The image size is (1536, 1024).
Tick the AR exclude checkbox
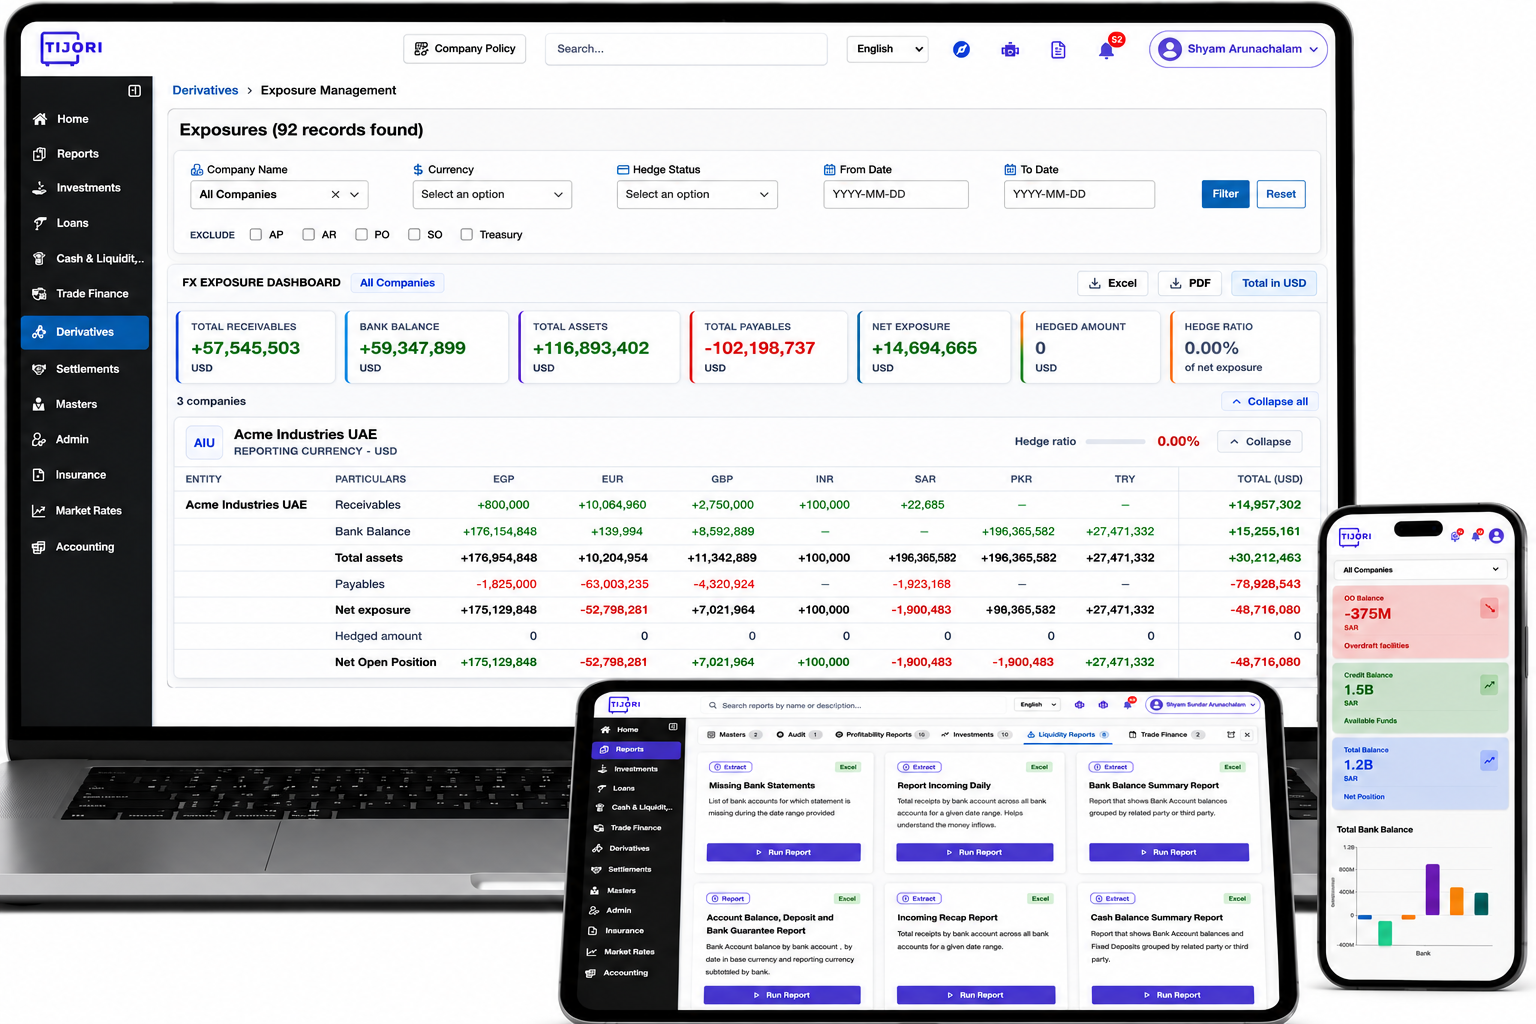coord(308,235)
